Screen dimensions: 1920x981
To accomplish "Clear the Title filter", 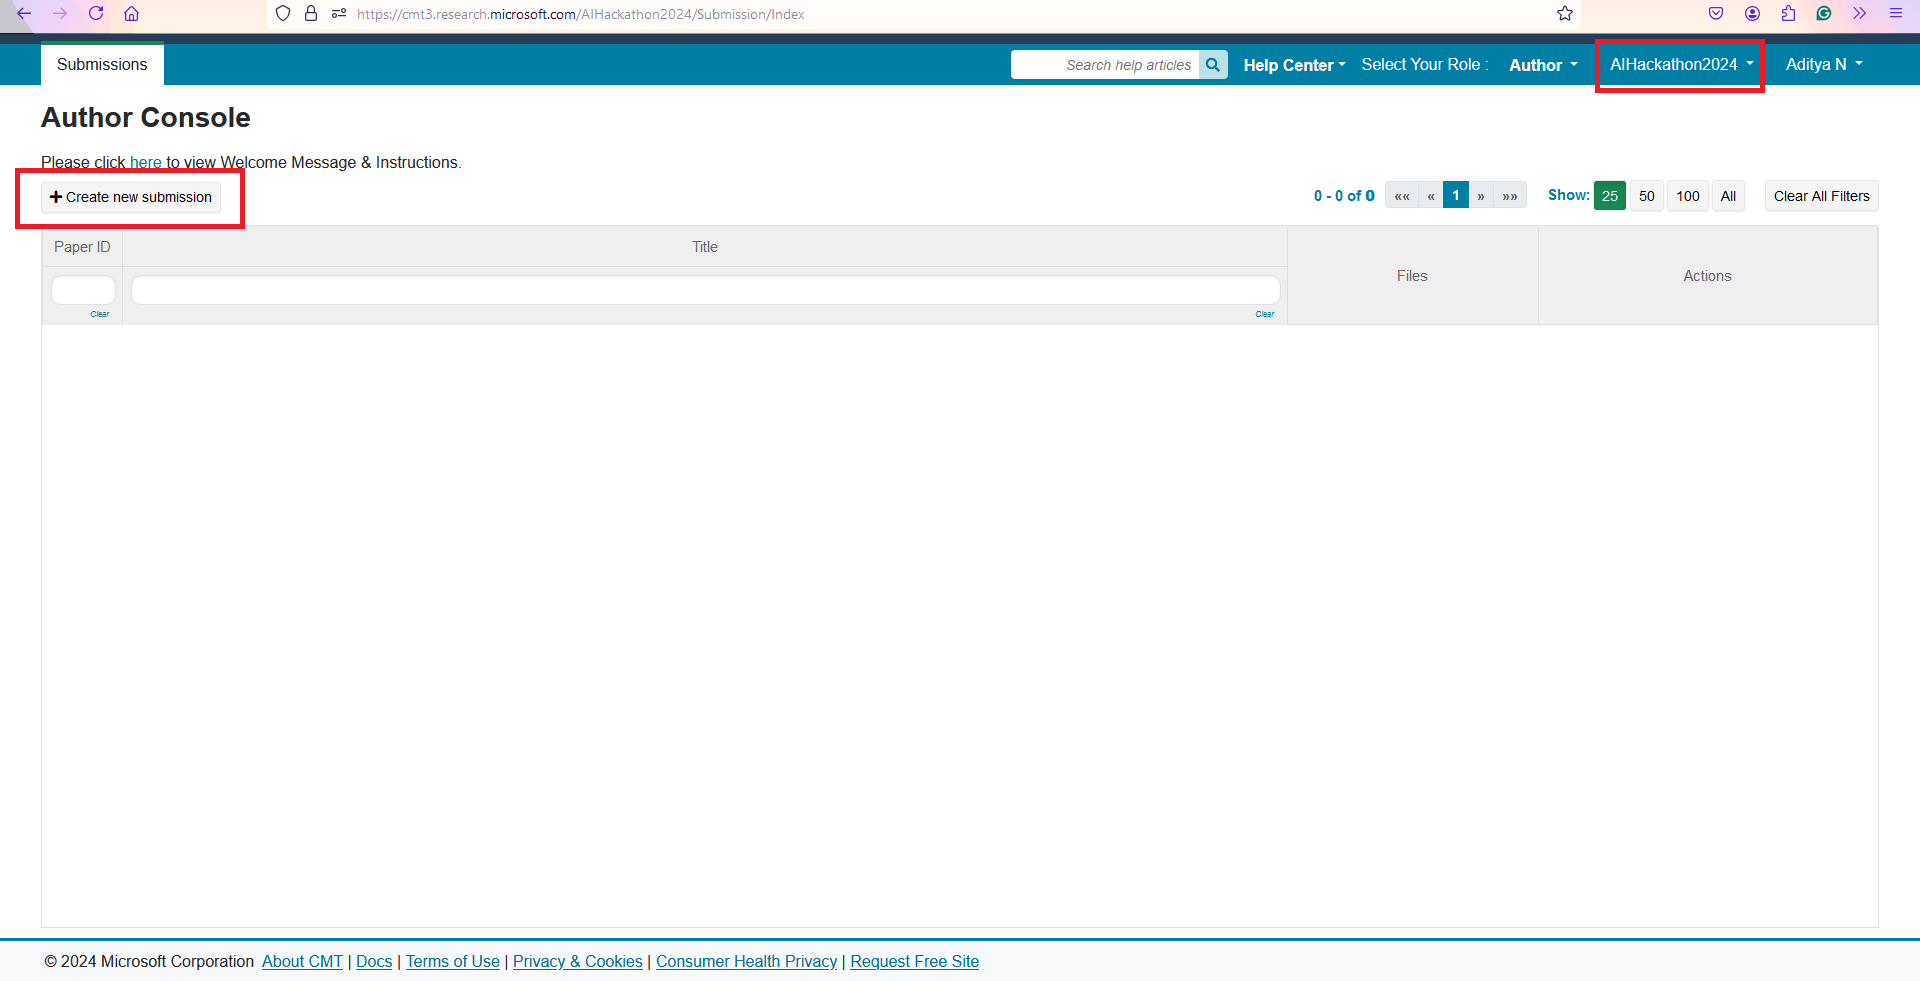I will pos(1265,314).
